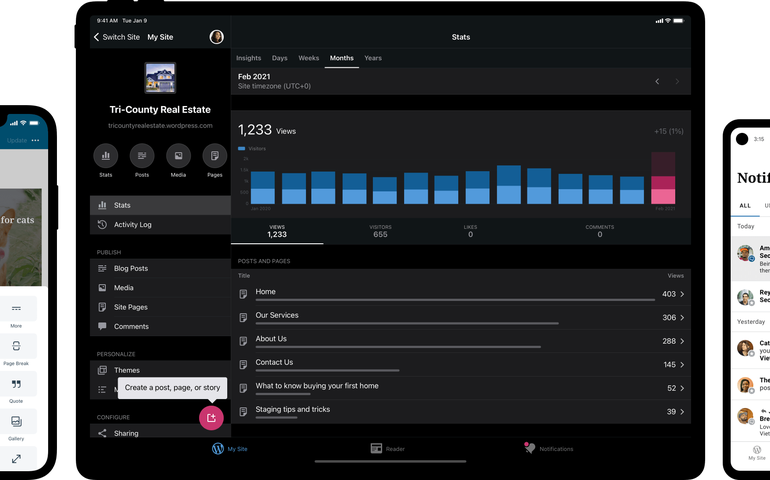
Task: Open the Media round icon button
Action: (x=178, y=155)
